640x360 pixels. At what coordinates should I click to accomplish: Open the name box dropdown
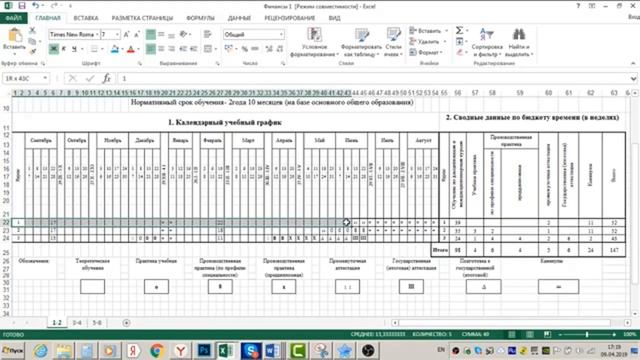pyautogui.click(x=45, y=78)
